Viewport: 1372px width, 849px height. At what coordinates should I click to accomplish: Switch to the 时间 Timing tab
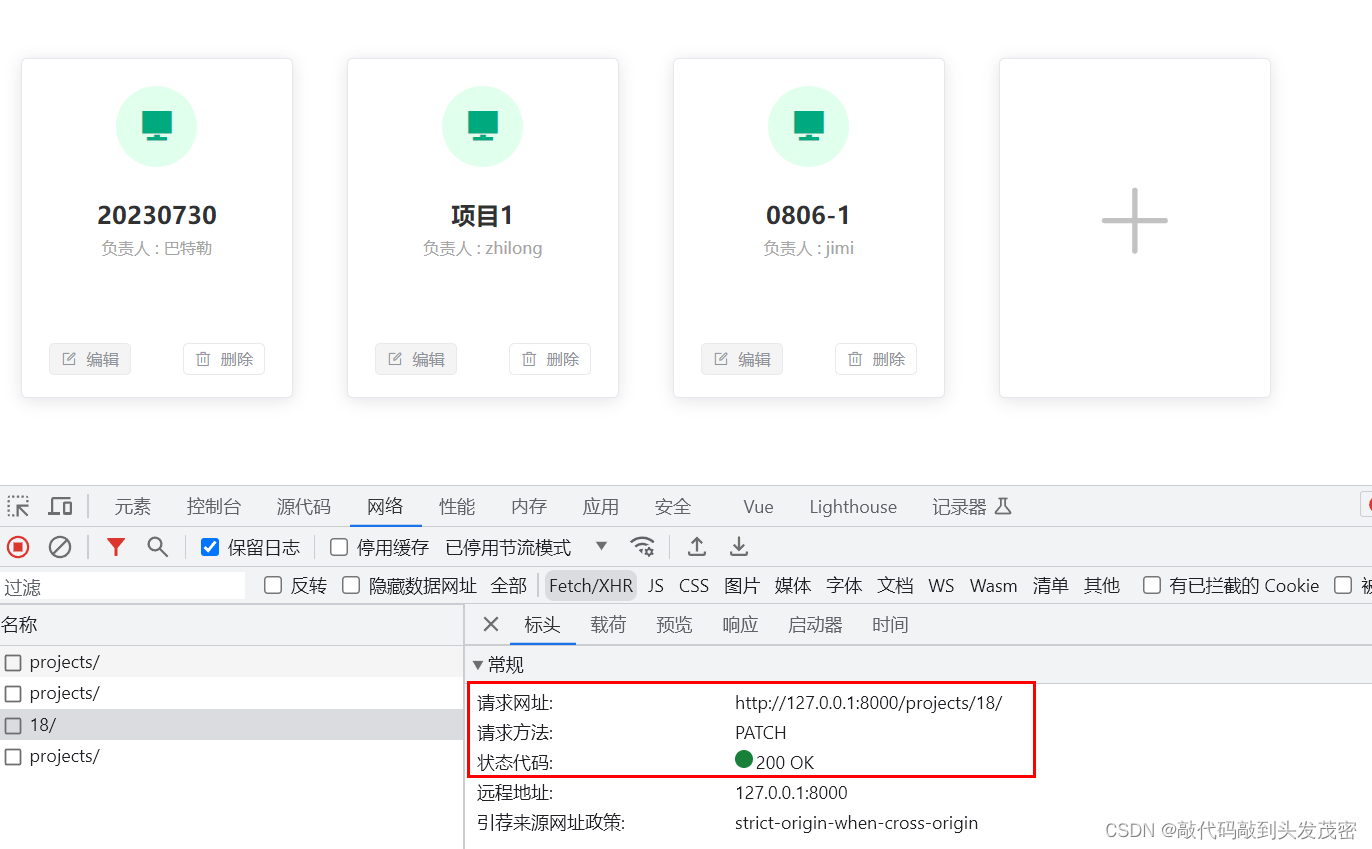tap(890, 625)
